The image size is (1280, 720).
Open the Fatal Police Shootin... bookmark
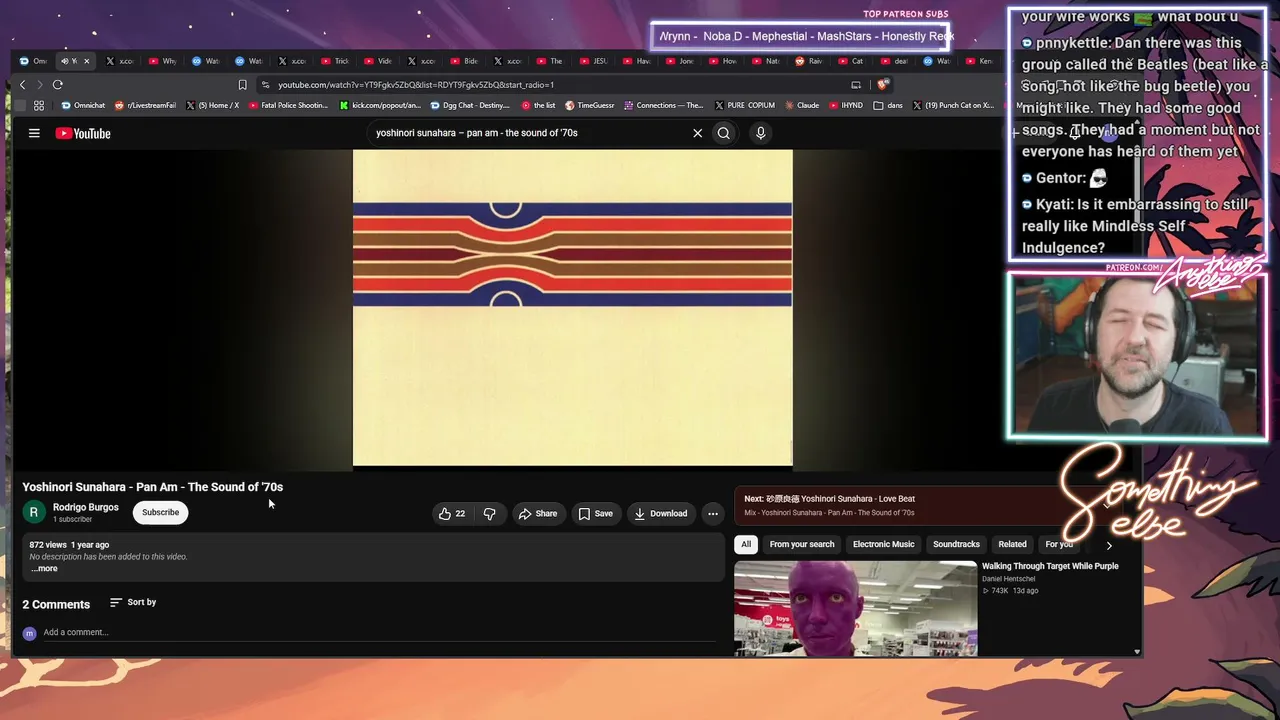[x=287, y=105]
